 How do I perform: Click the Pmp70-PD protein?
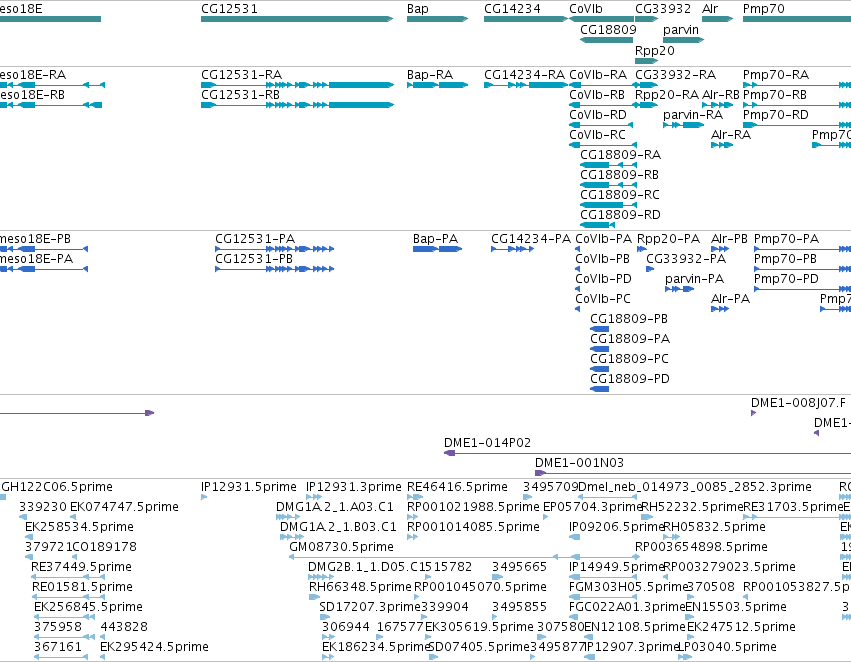[x=803, y=289]
